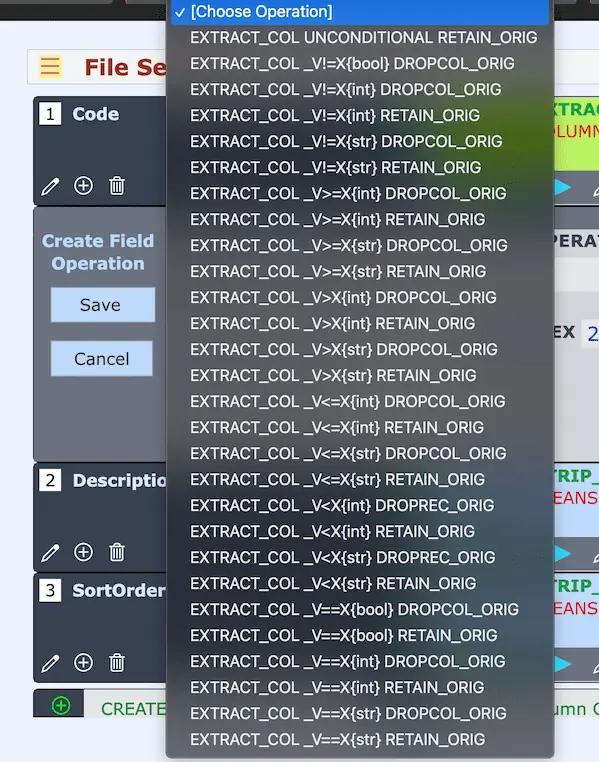599x762 pixels.
Task: Edit the SortOrder field with pencil icon
Action: tap(50, 663)
